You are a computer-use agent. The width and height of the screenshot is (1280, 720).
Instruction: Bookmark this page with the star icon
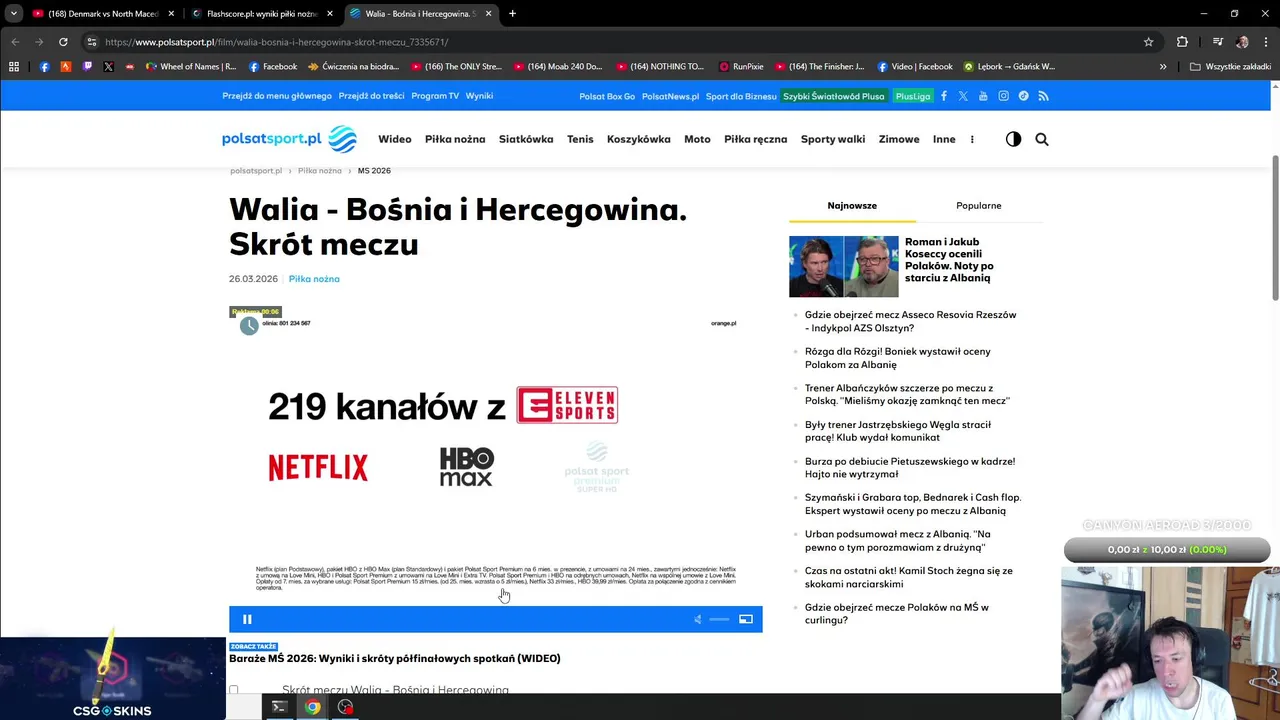pos(1149,42)
